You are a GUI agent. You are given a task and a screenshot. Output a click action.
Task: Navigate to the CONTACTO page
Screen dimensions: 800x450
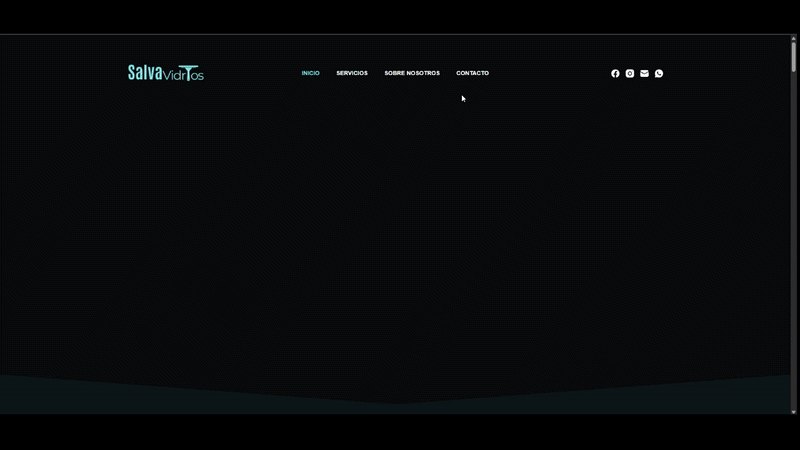[473, 73]
